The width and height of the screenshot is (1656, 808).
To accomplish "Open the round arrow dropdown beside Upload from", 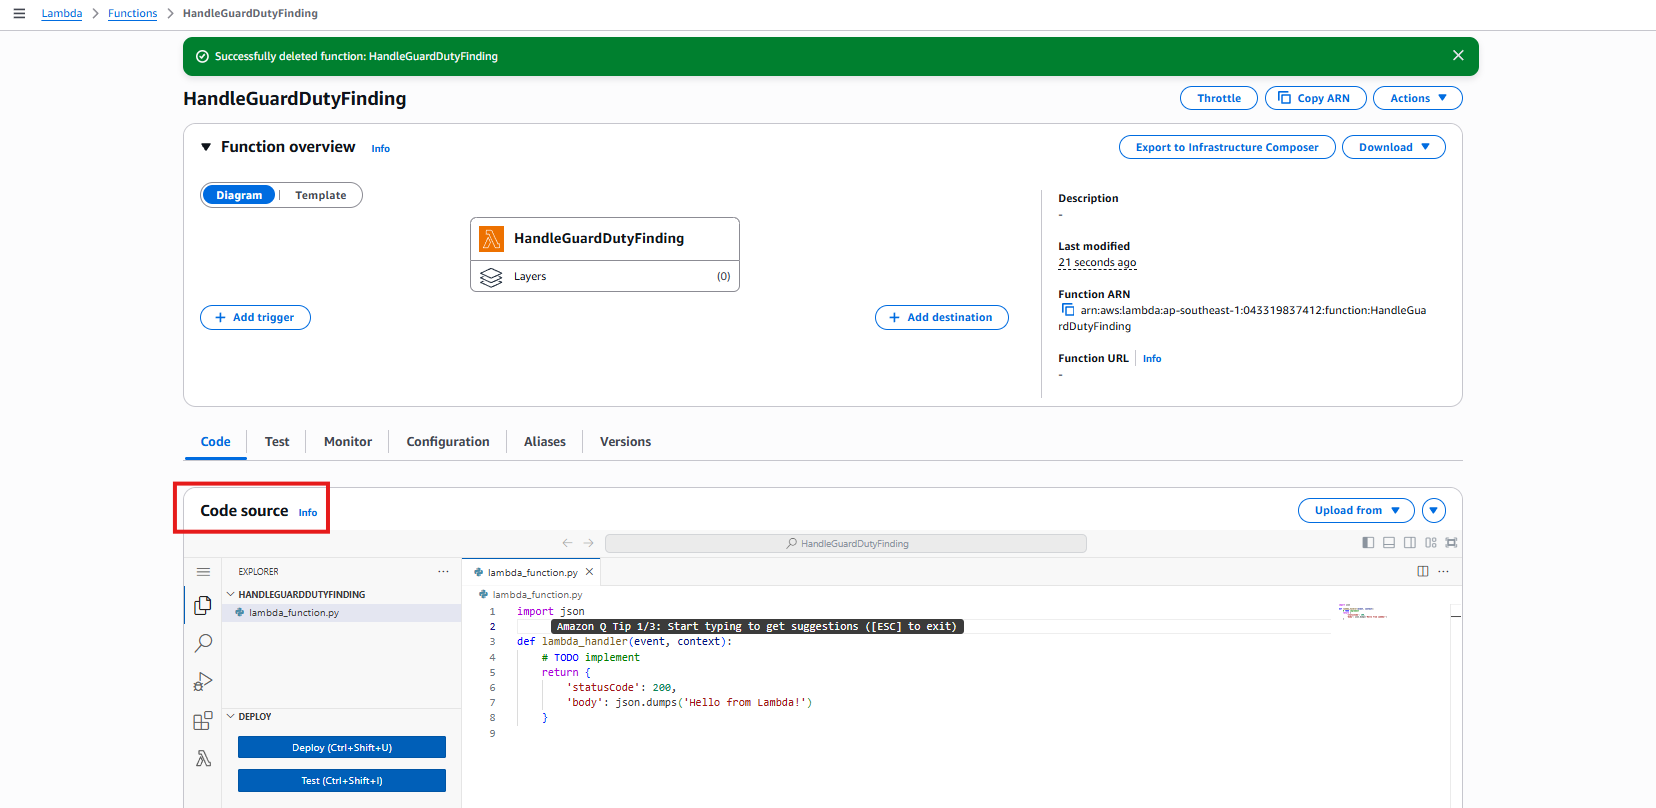I will pos(1434,510).
